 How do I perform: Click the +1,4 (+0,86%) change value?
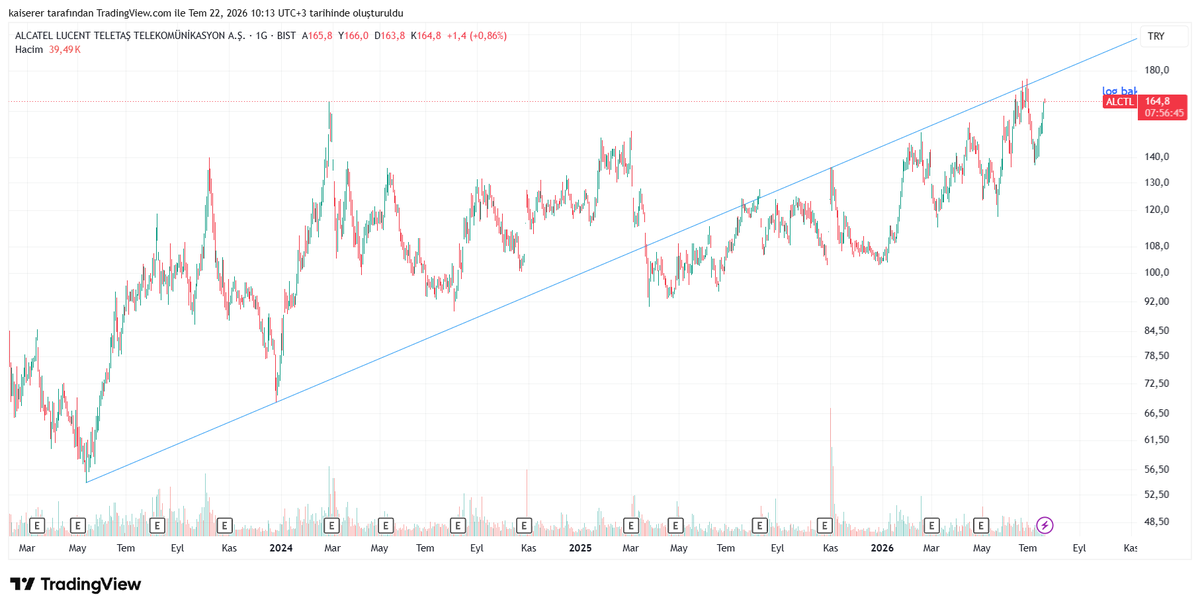coord(476,35)
